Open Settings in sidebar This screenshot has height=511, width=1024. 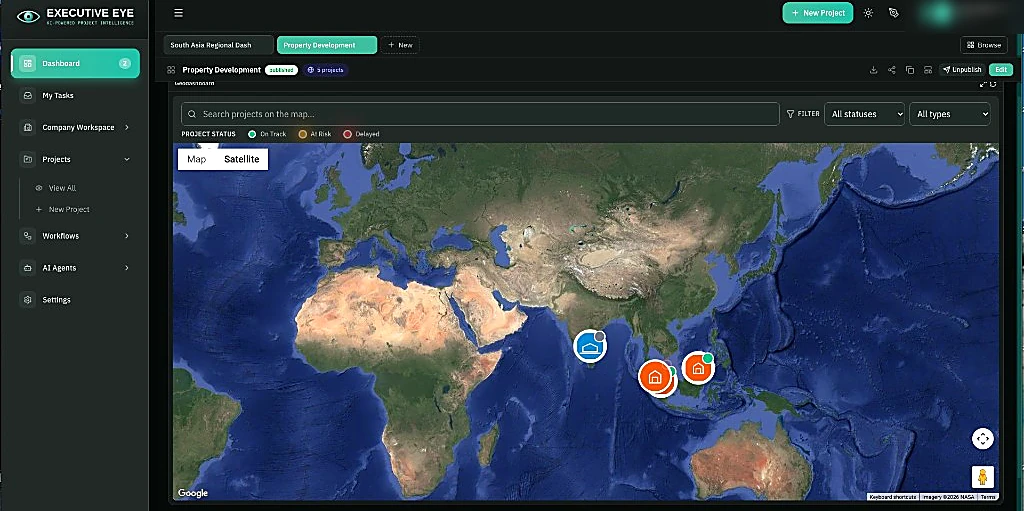56,300
